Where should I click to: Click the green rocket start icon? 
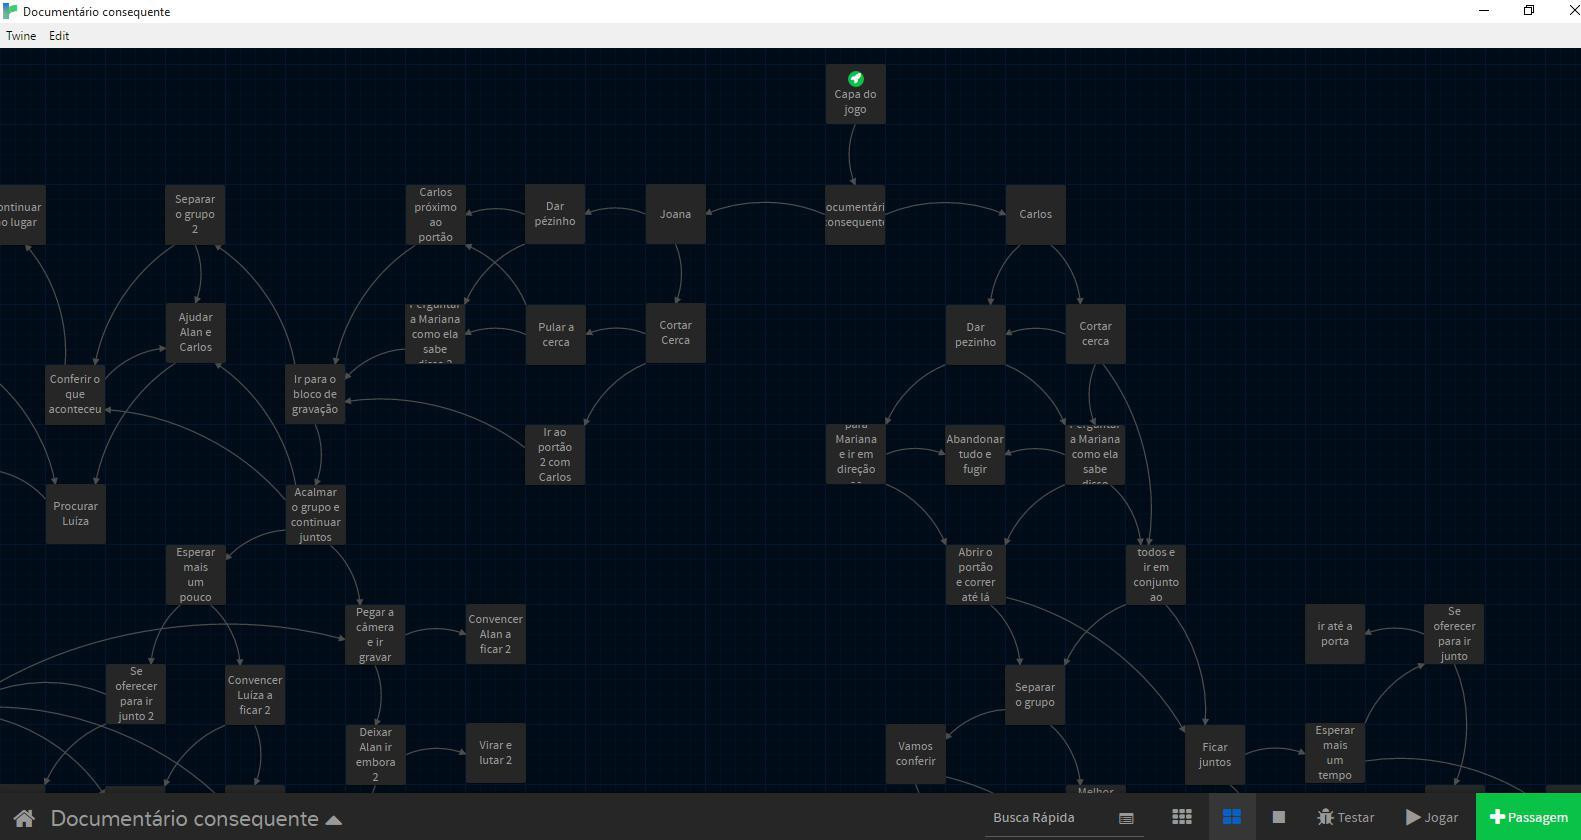pyautogui.click(x=855, y=78)
